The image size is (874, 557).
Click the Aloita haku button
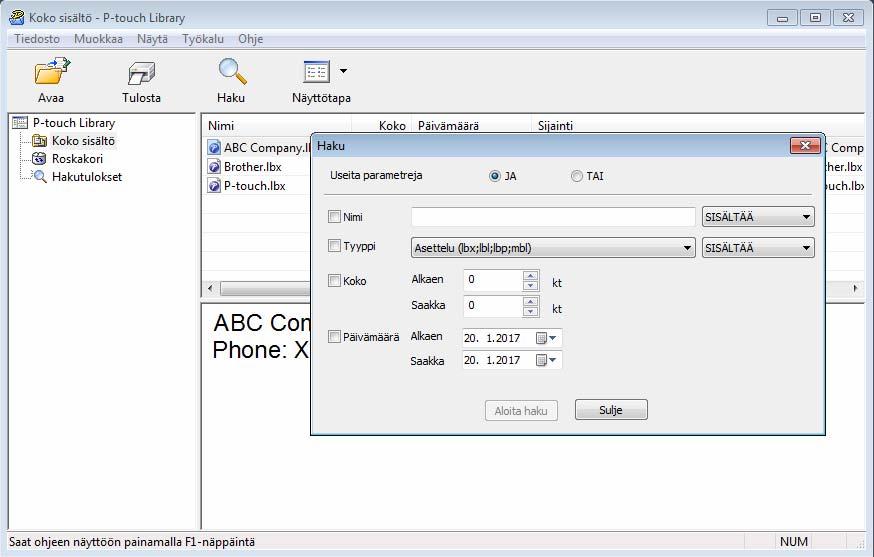[x=521, y=411]
